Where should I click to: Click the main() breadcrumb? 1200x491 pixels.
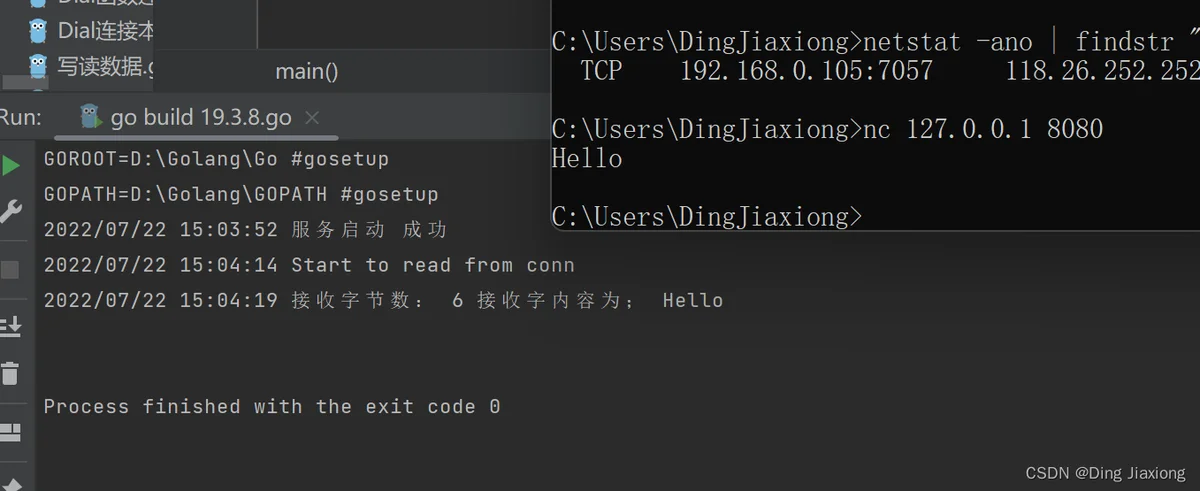coord(307,72)
